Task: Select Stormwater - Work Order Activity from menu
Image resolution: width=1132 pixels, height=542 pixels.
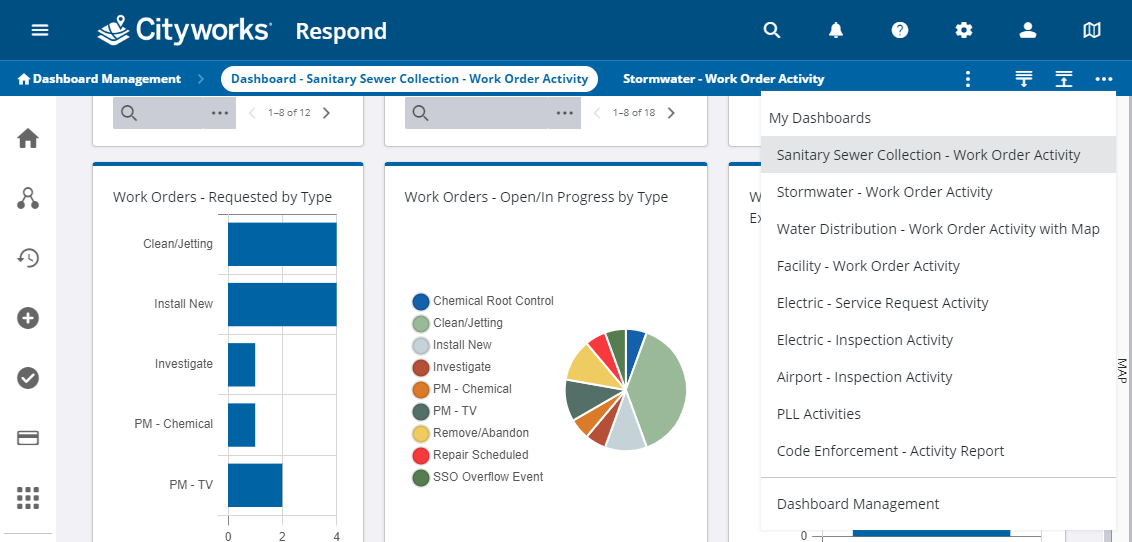Action: click(x=884, y=192)
